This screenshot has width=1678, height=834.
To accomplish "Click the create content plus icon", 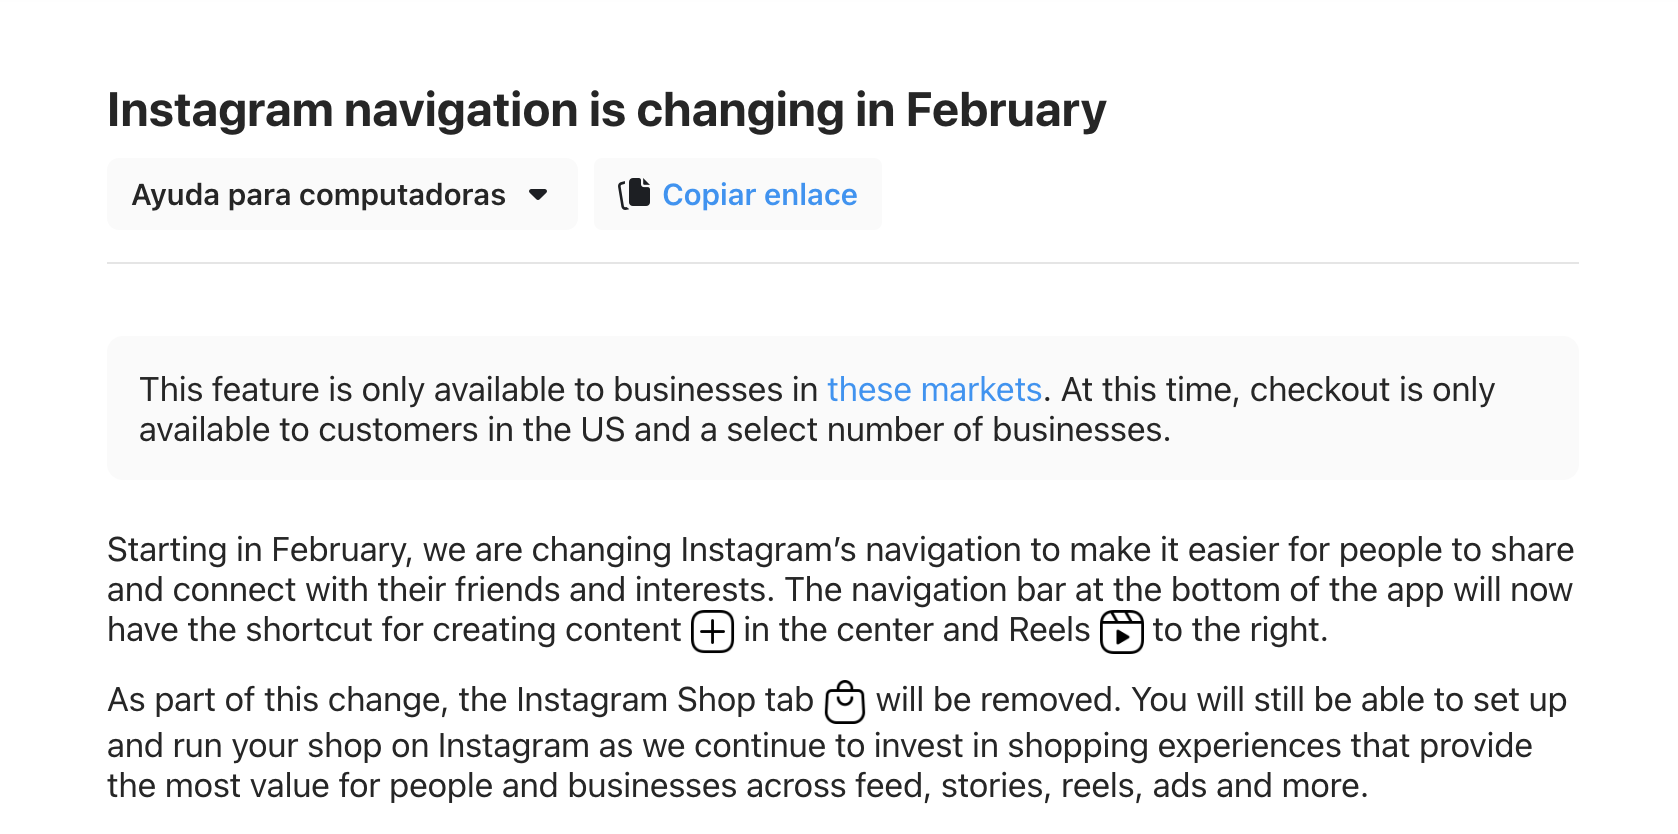I will pyautogui.click(x=712, y=632).
